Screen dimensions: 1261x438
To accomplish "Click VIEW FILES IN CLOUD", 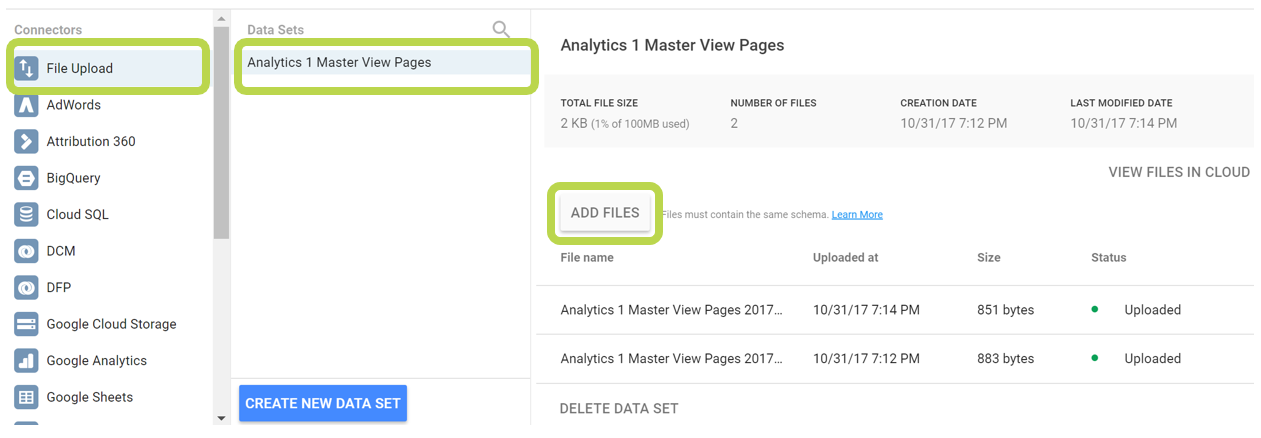I will click(x=1179, y=172).
